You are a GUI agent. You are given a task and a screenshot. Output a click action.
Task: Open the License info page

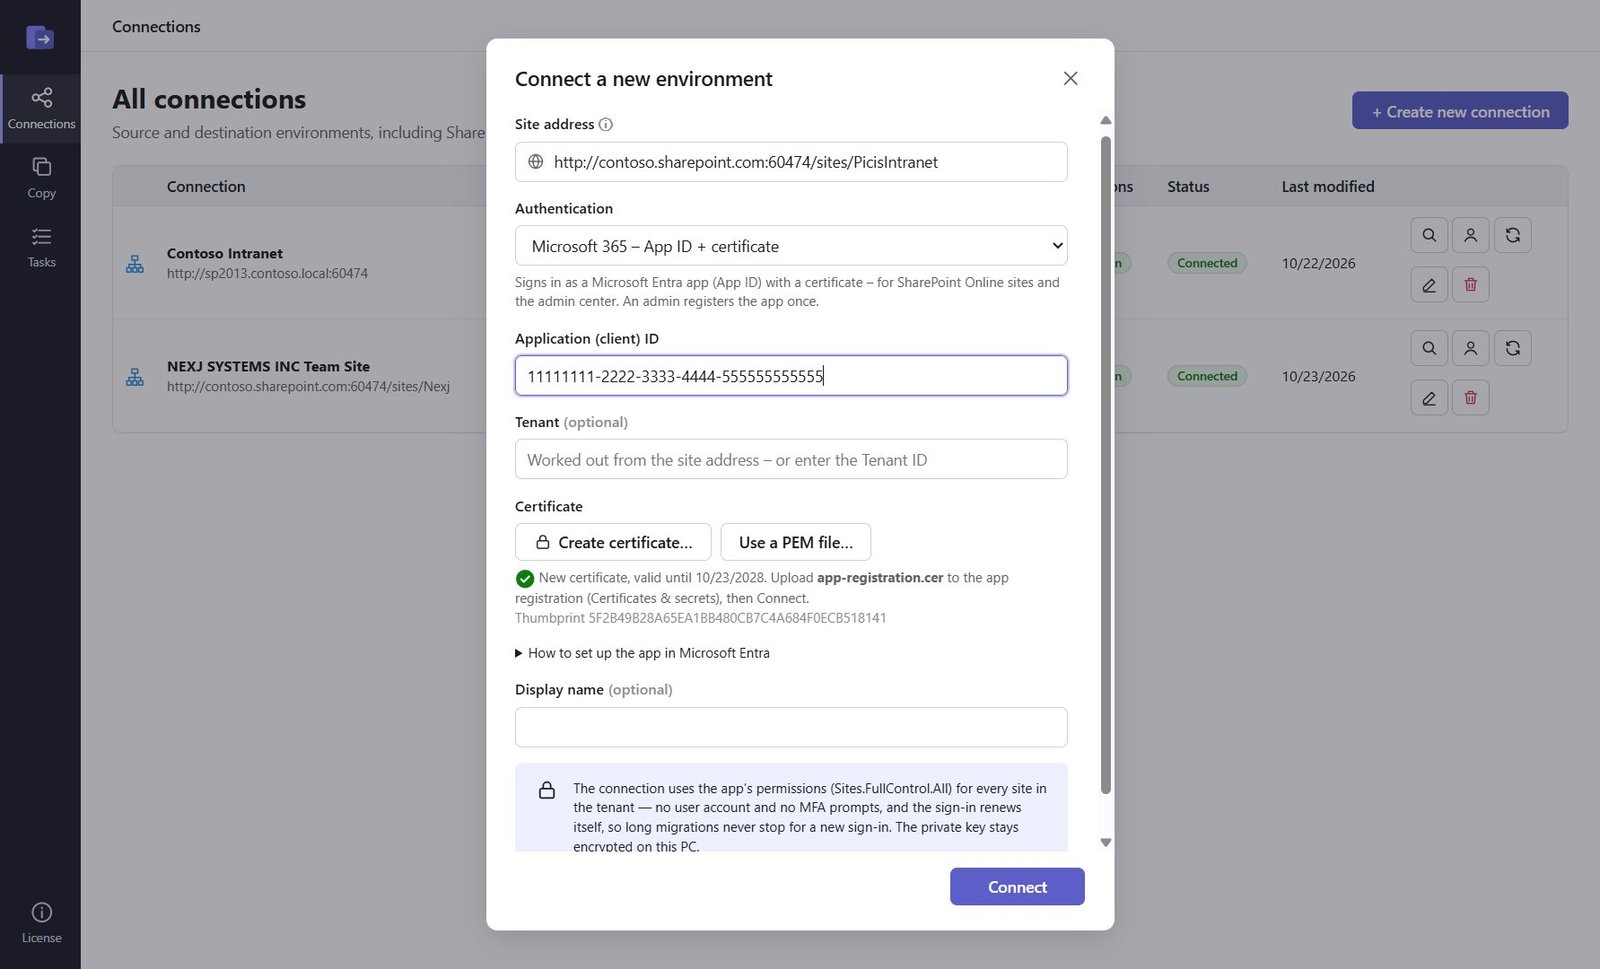pos(41,923)
